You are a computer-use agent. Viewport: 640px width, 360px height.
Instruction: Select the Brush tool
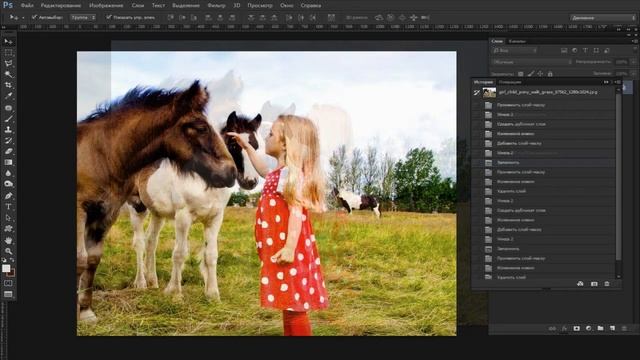click(x=8, y=119)
